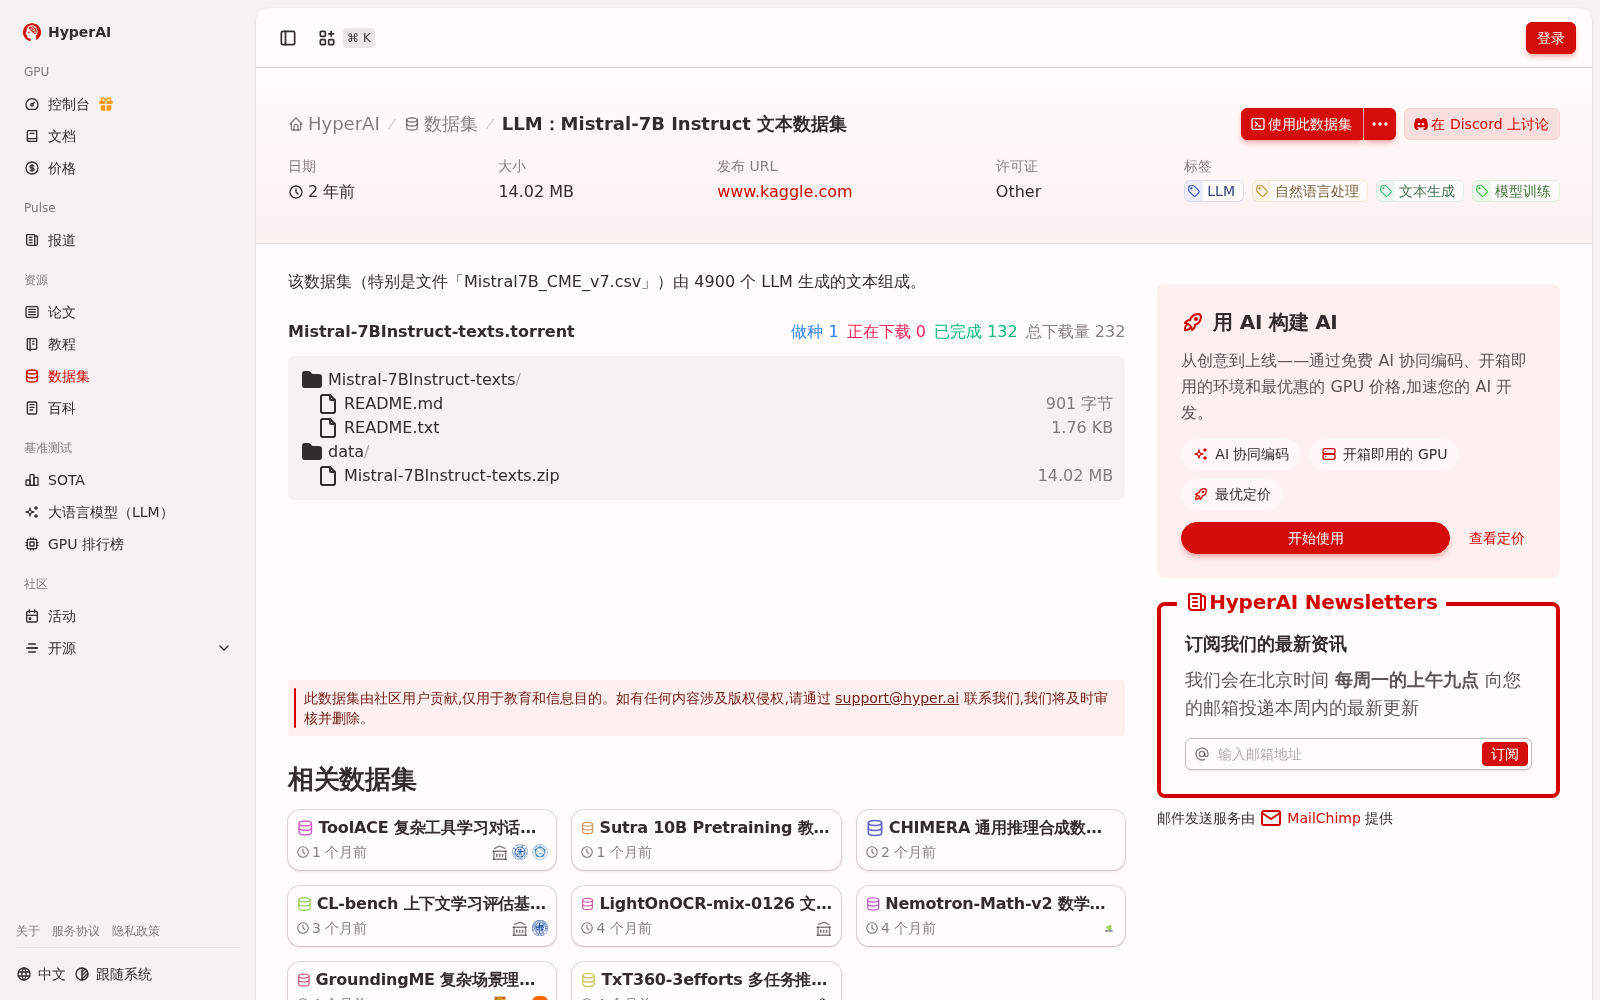Click the 自然语言处理 tag
This screenshot has width=1600, height=1000.
coord(1309,191)
